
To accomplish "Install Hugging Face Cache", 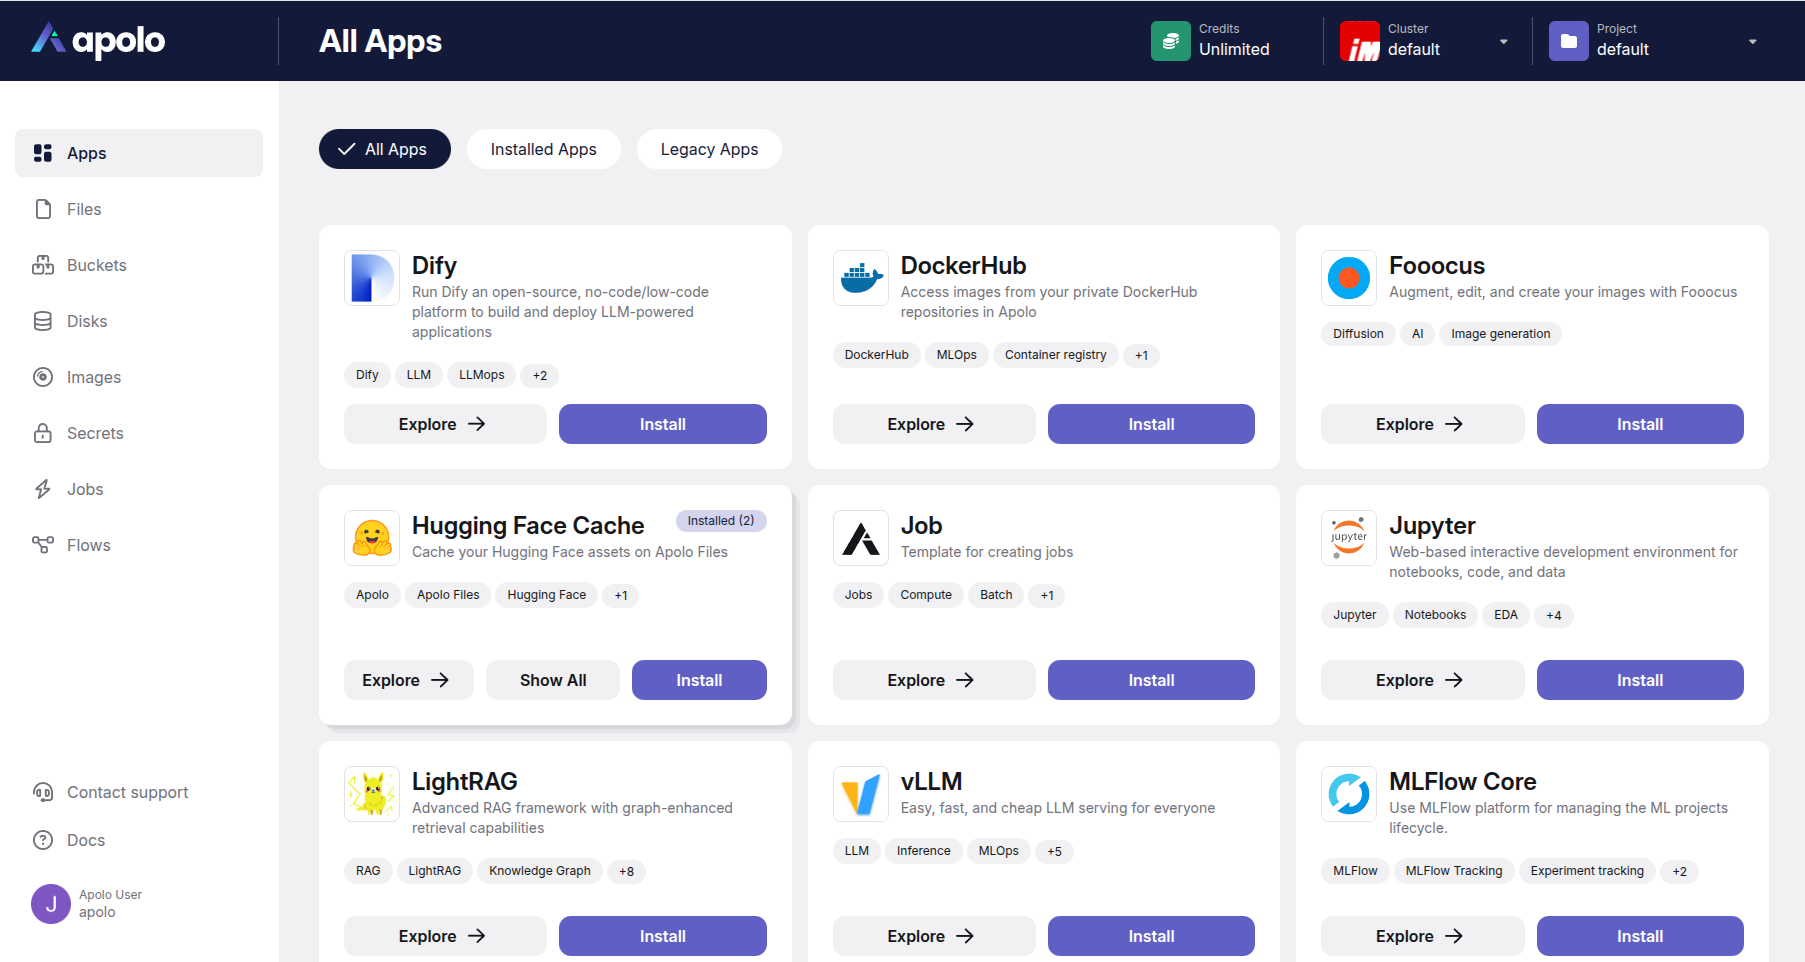I will click(699, 680).
